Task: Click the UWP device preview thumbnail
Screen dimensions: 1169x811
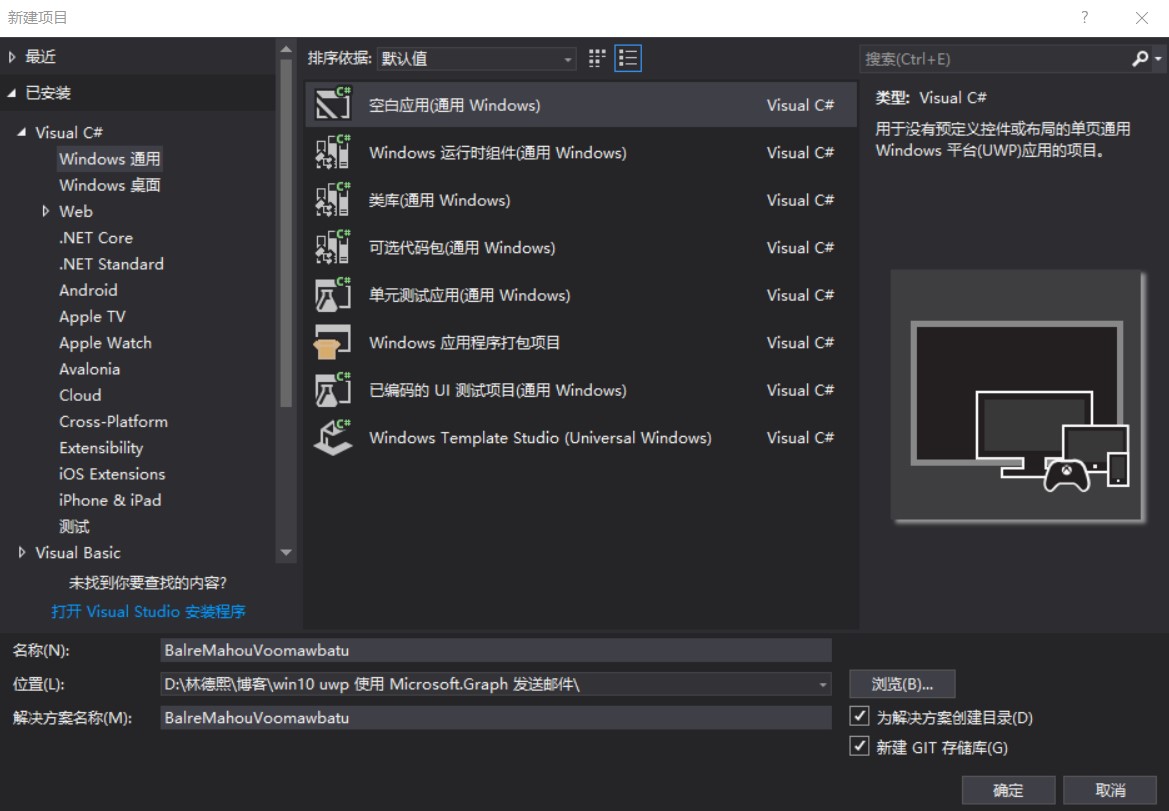Action: 1018,396
